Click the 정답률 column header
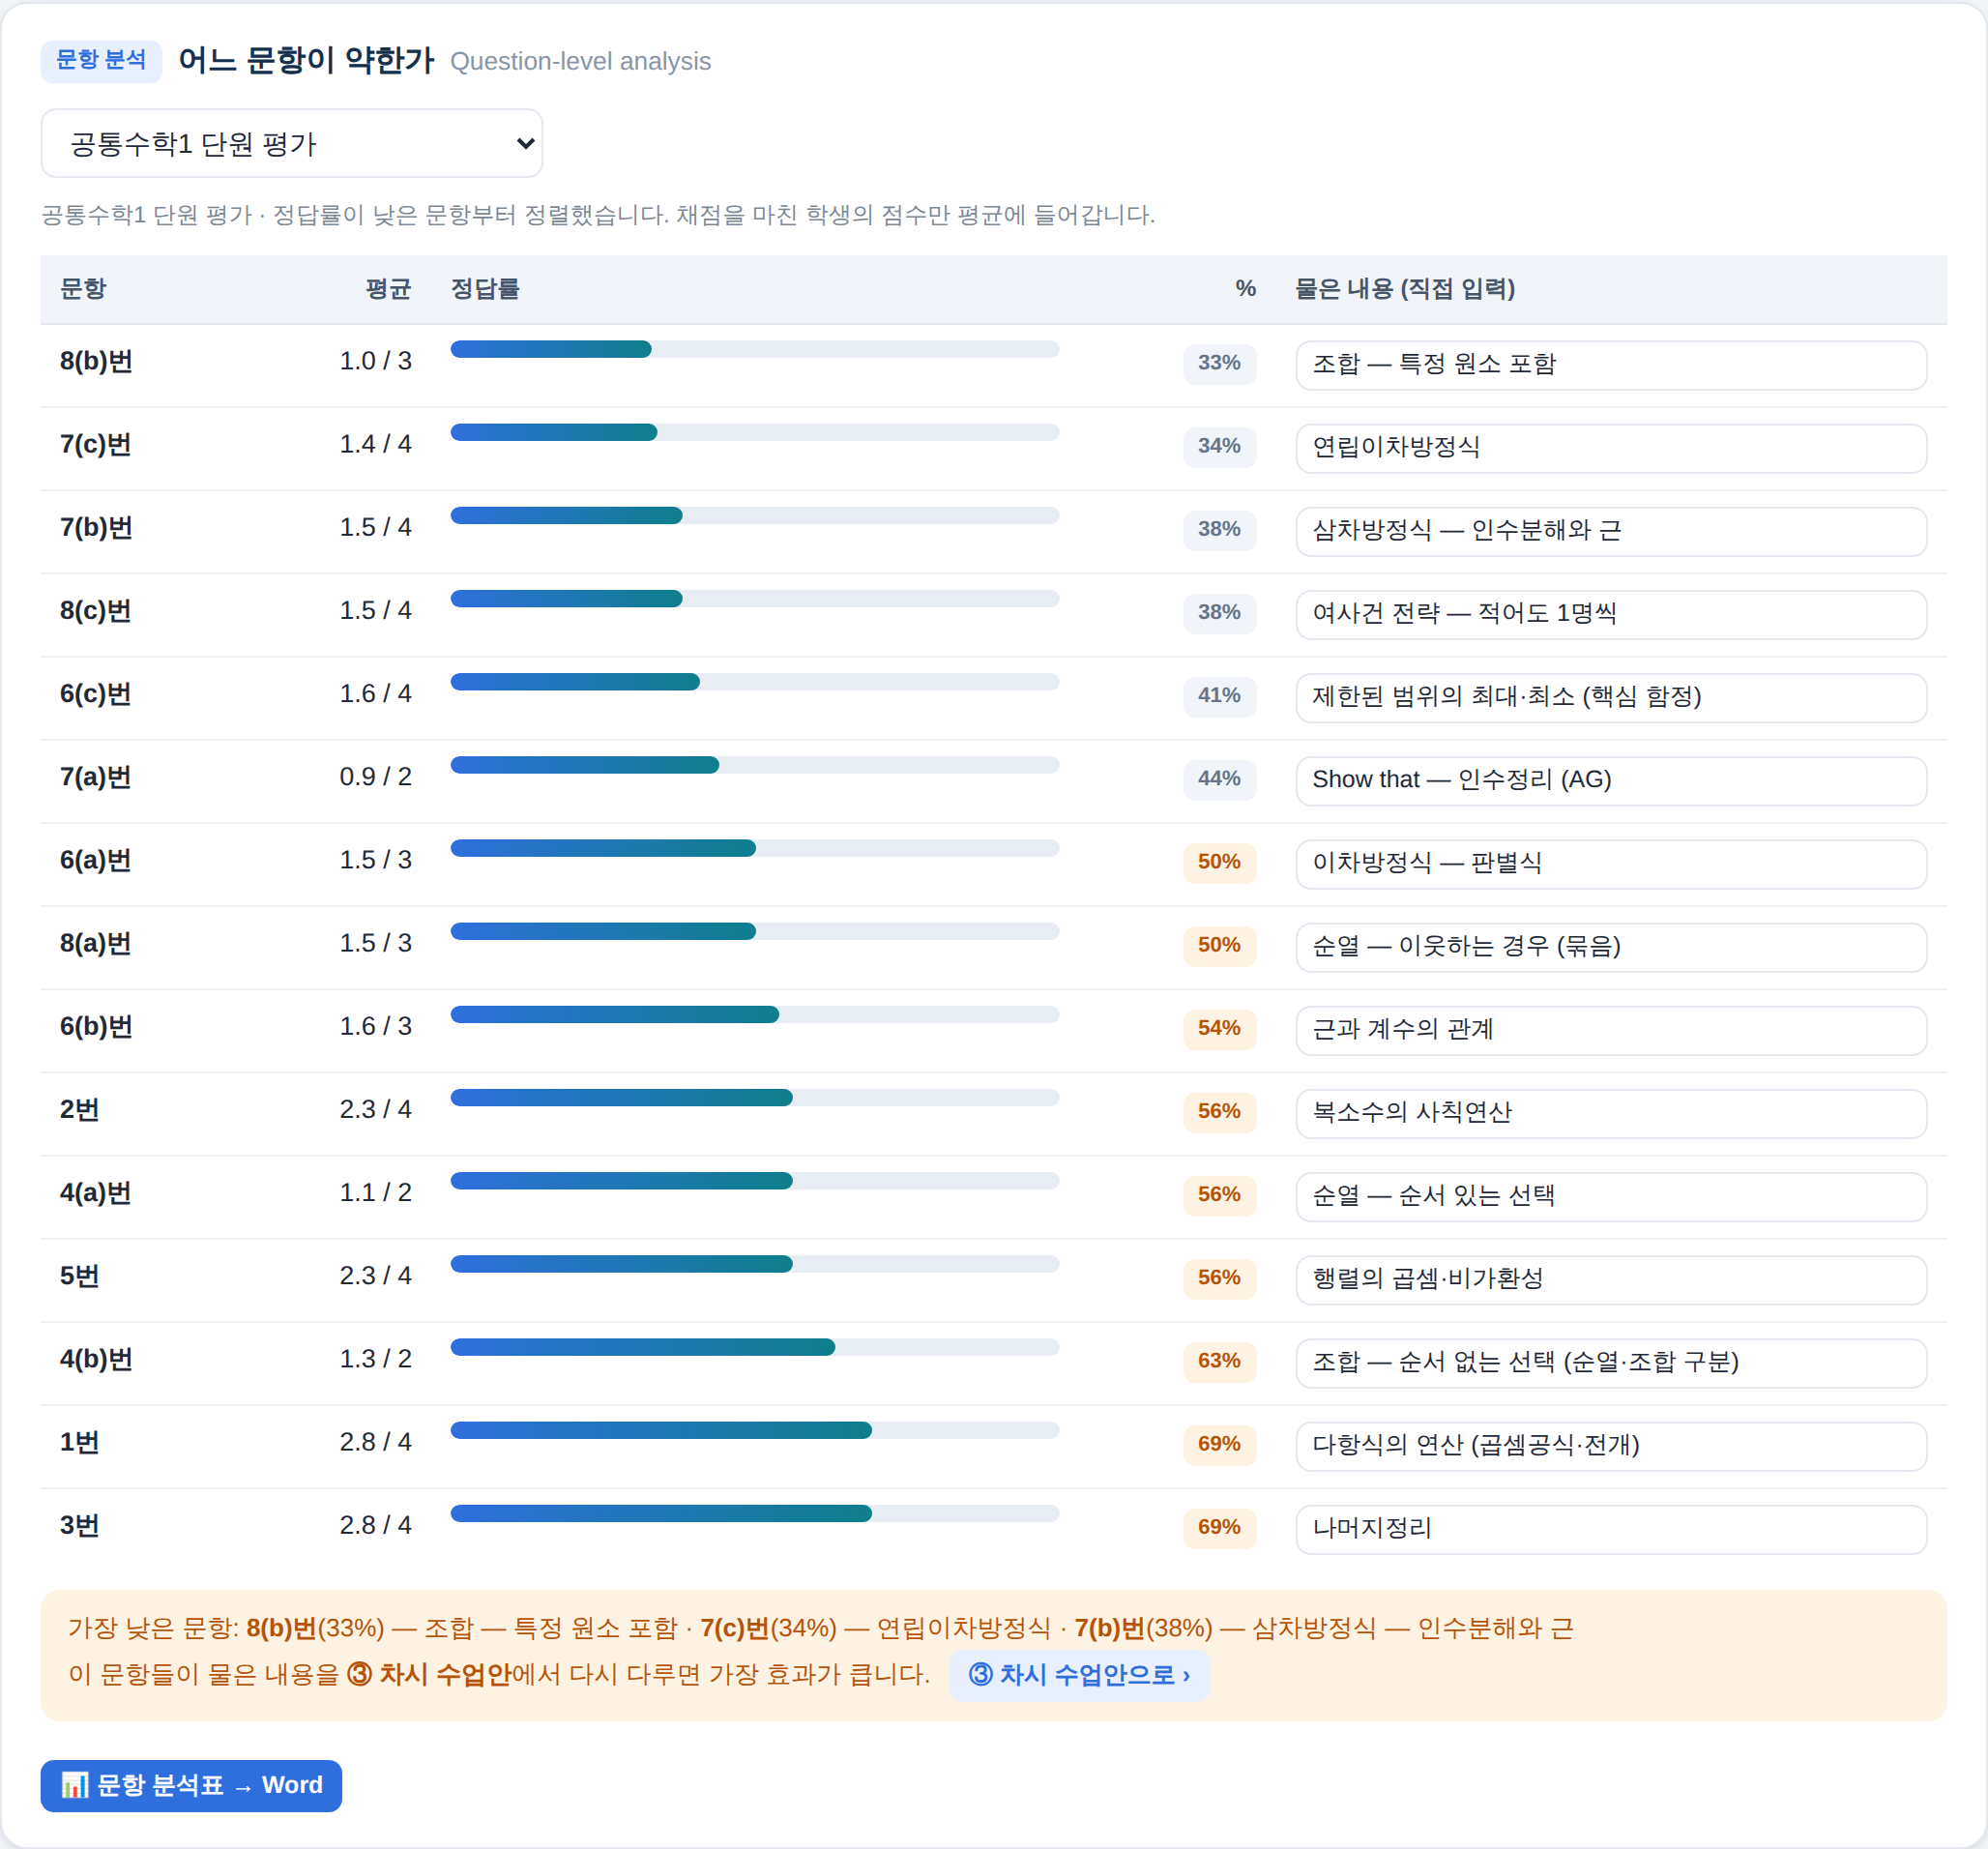This screenshot has width=1988, height=1849. coord(485,289)
